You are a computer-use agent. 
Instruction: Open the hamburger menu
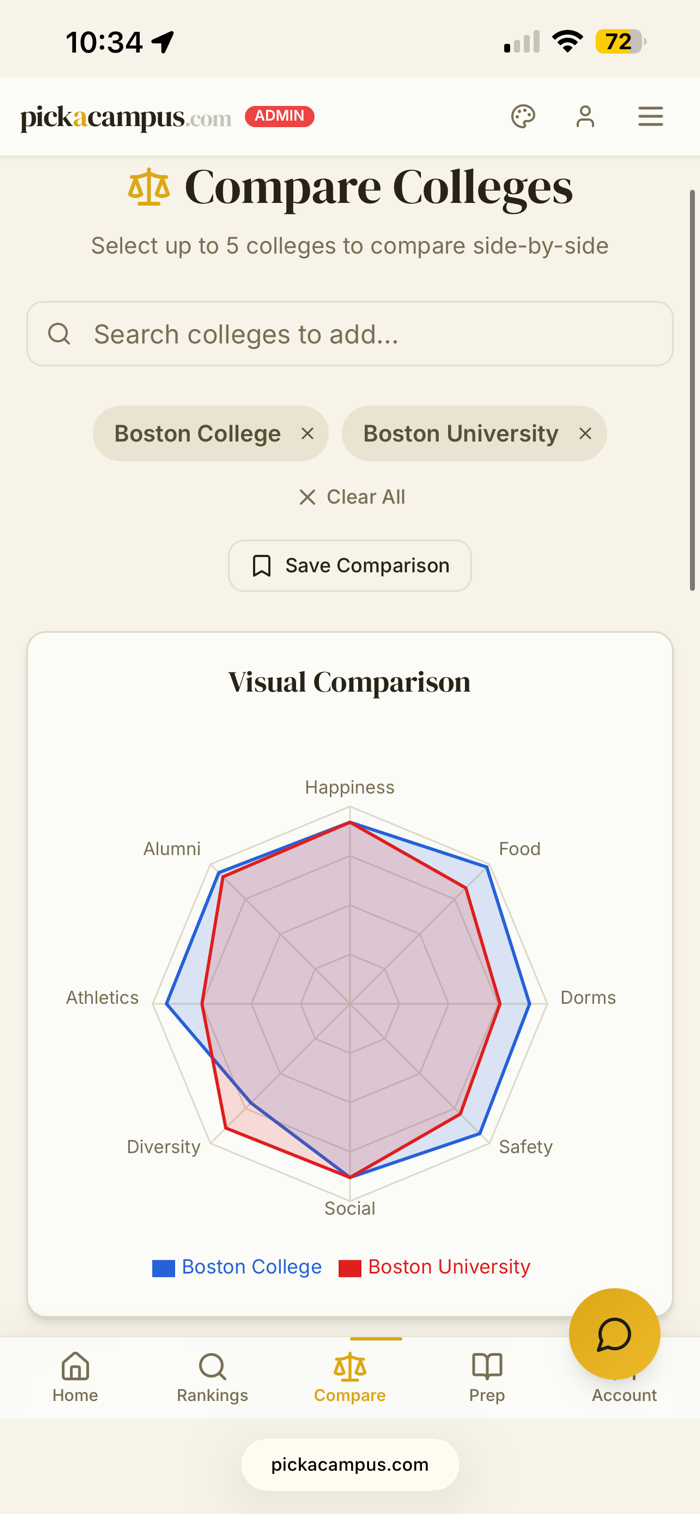(651, 117)
